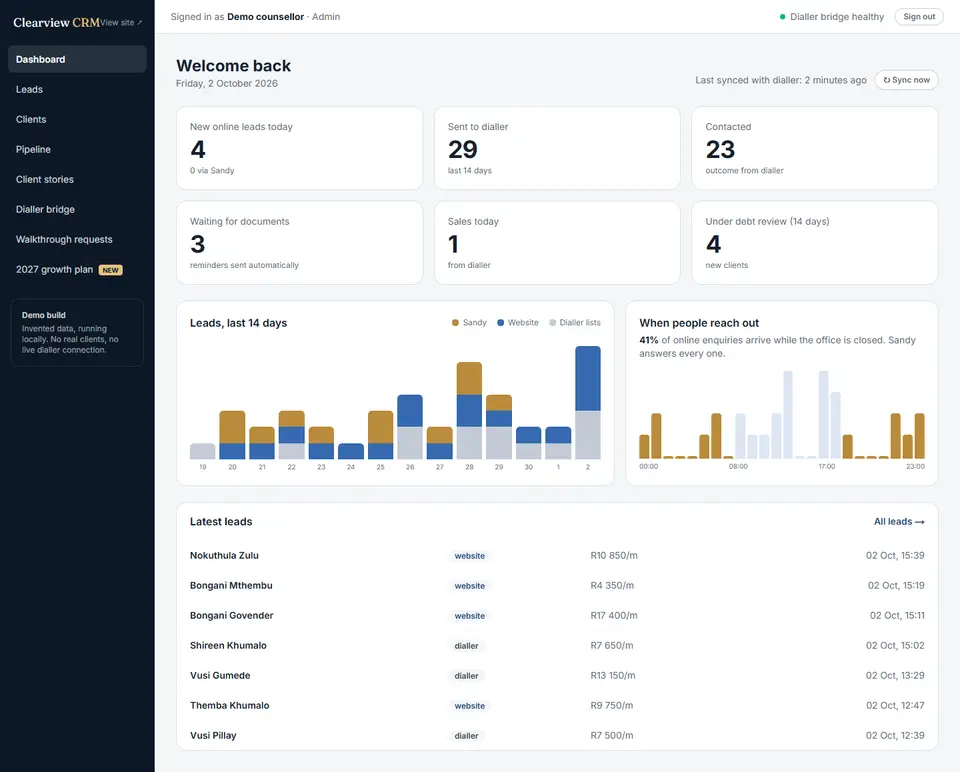Click the 02 Oct, 12:39 timestamp

[x=894, y=735]
